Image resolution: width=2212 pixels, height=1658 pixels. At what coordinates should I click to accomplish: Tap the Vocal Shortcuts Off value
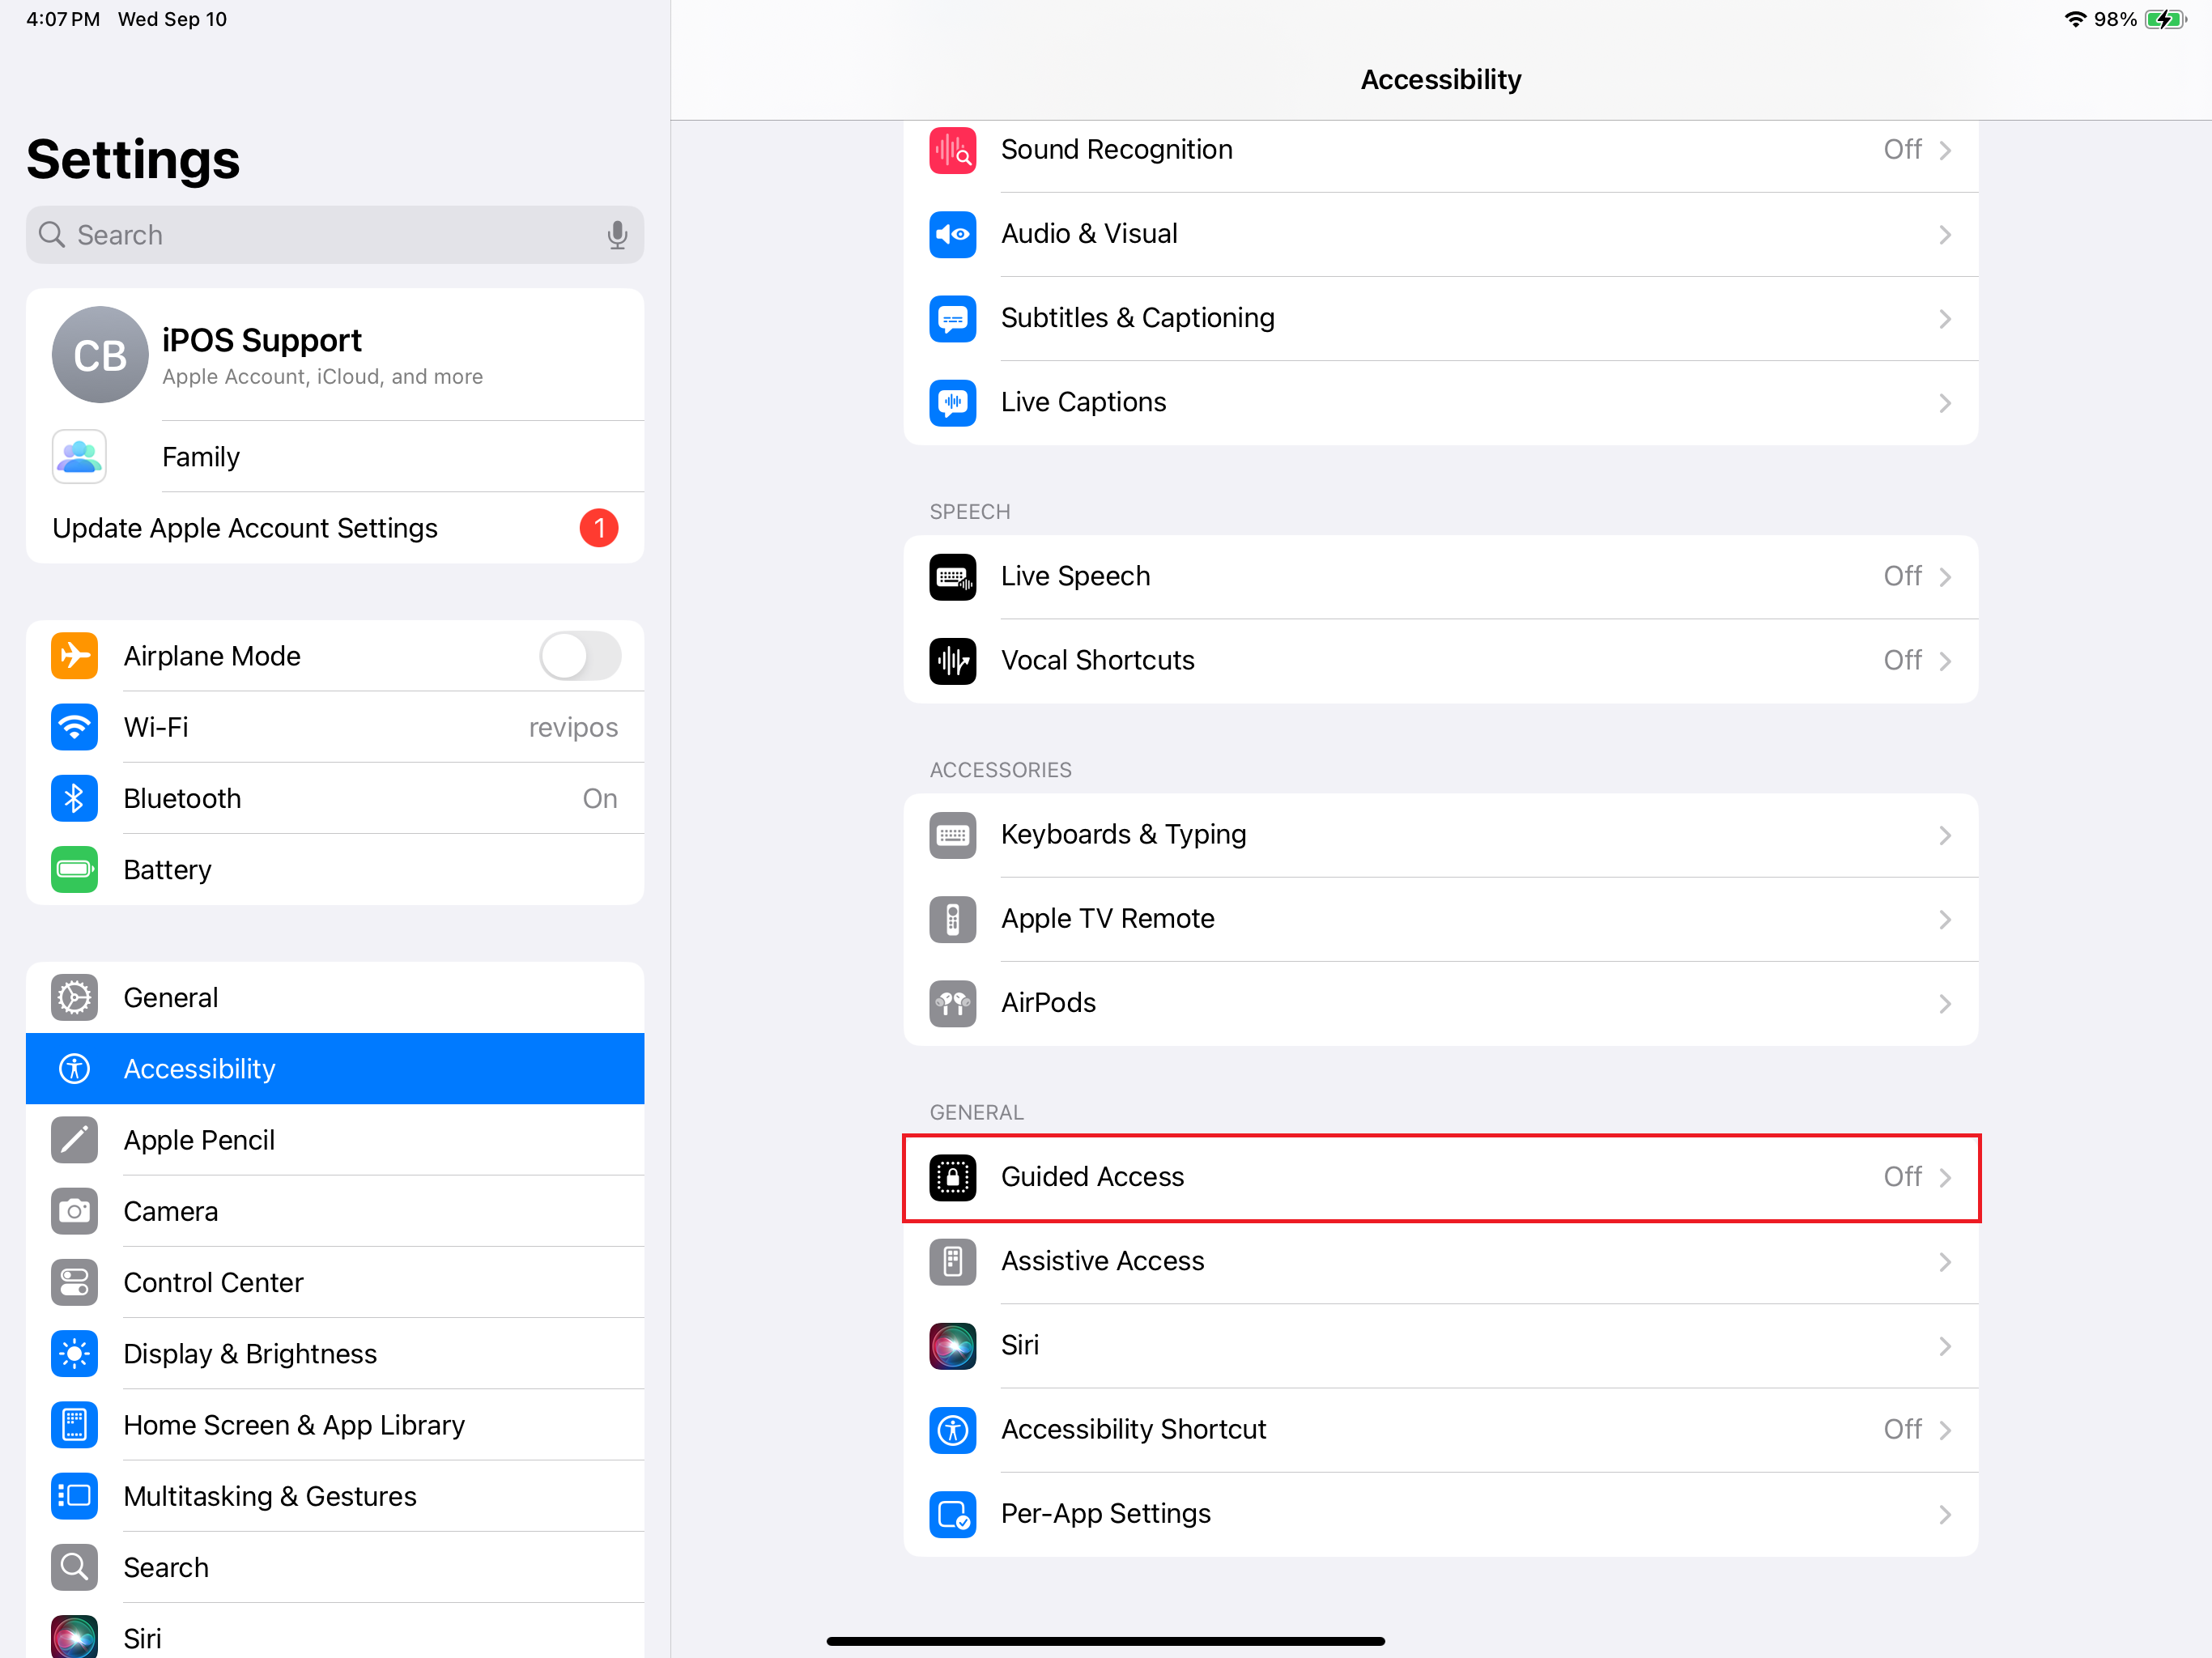pyautogui.click(x=1902, y=661)
